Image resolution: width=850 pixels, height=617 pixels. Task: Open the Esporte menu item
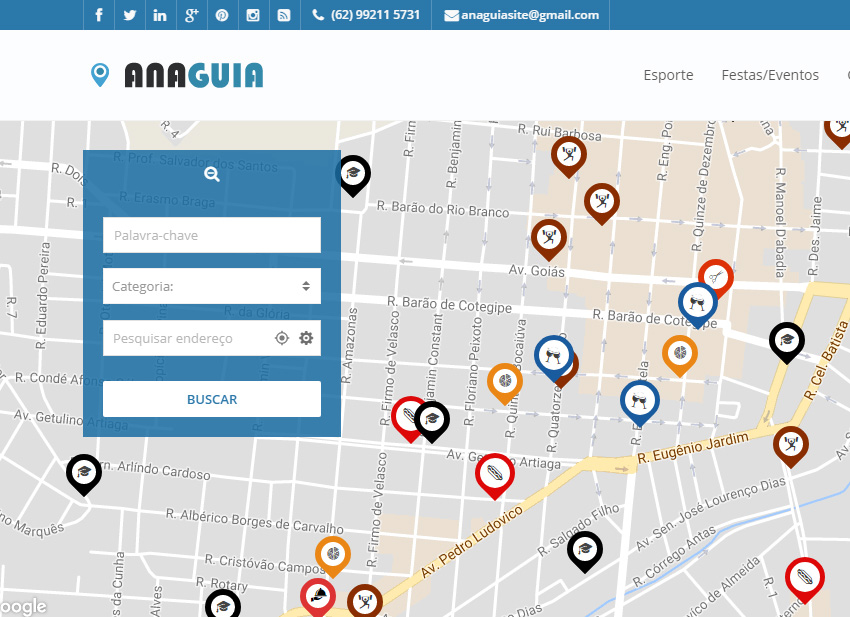(668, 75)
